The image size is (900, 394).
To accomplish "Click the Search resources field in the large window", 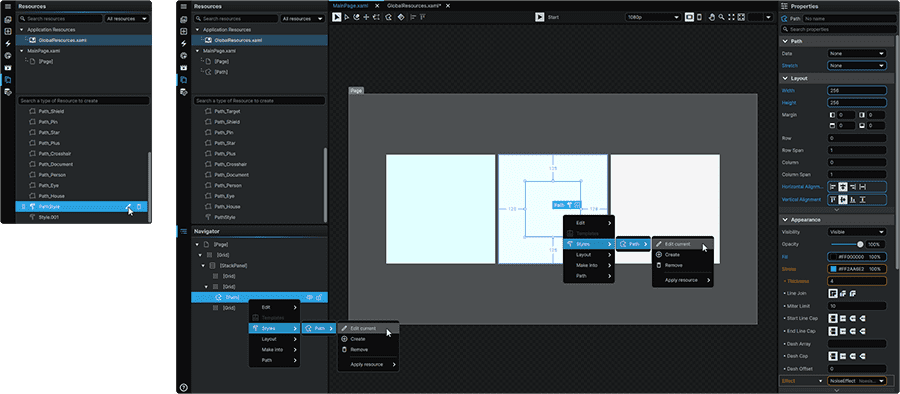I will point(235,18).
